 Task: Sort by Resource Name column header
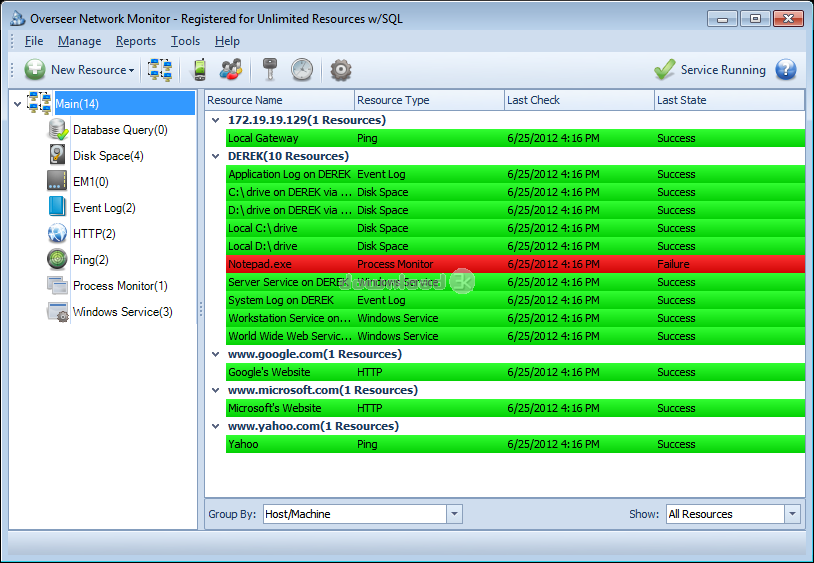[x=280, y=100]
